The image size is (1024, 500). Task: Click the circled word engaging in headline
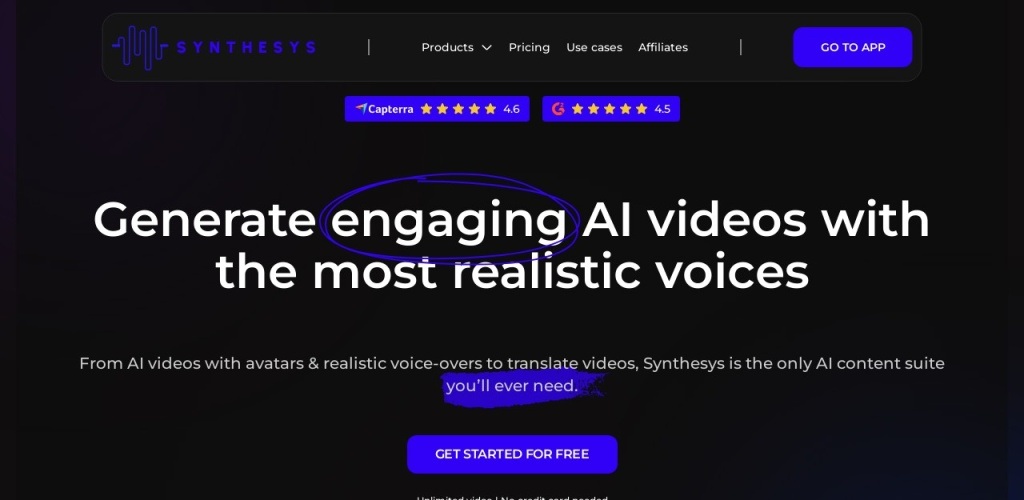448,222
